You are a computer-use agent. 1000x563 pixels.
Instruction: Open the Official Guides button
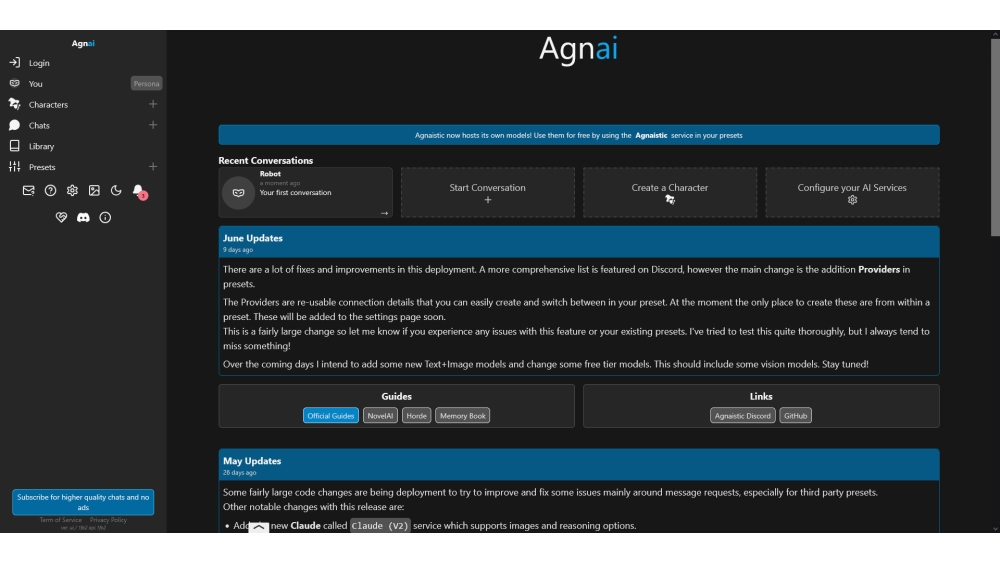coord(330,416)
